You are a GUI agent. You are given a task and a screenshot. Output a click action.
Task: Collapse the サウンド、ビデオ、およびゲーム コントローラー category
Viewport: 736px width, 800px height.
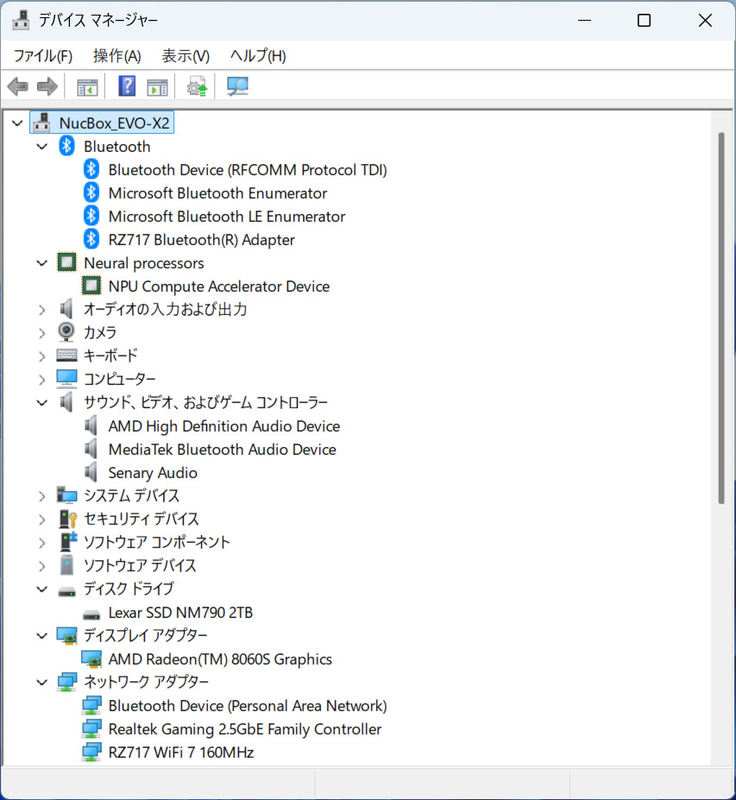click(x=42, y=403)
